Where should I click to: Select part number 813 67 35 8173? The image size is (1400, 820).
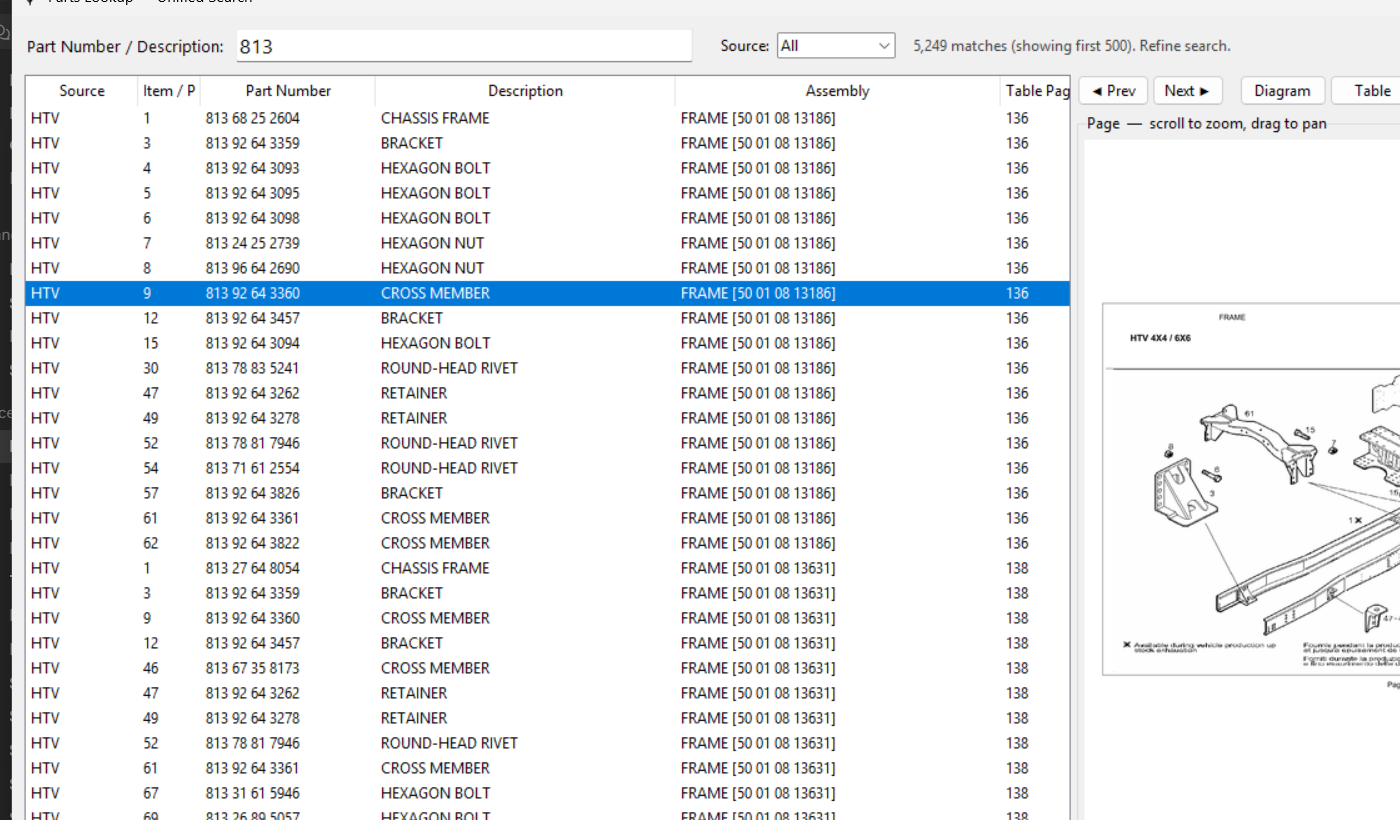pos(253,668)
